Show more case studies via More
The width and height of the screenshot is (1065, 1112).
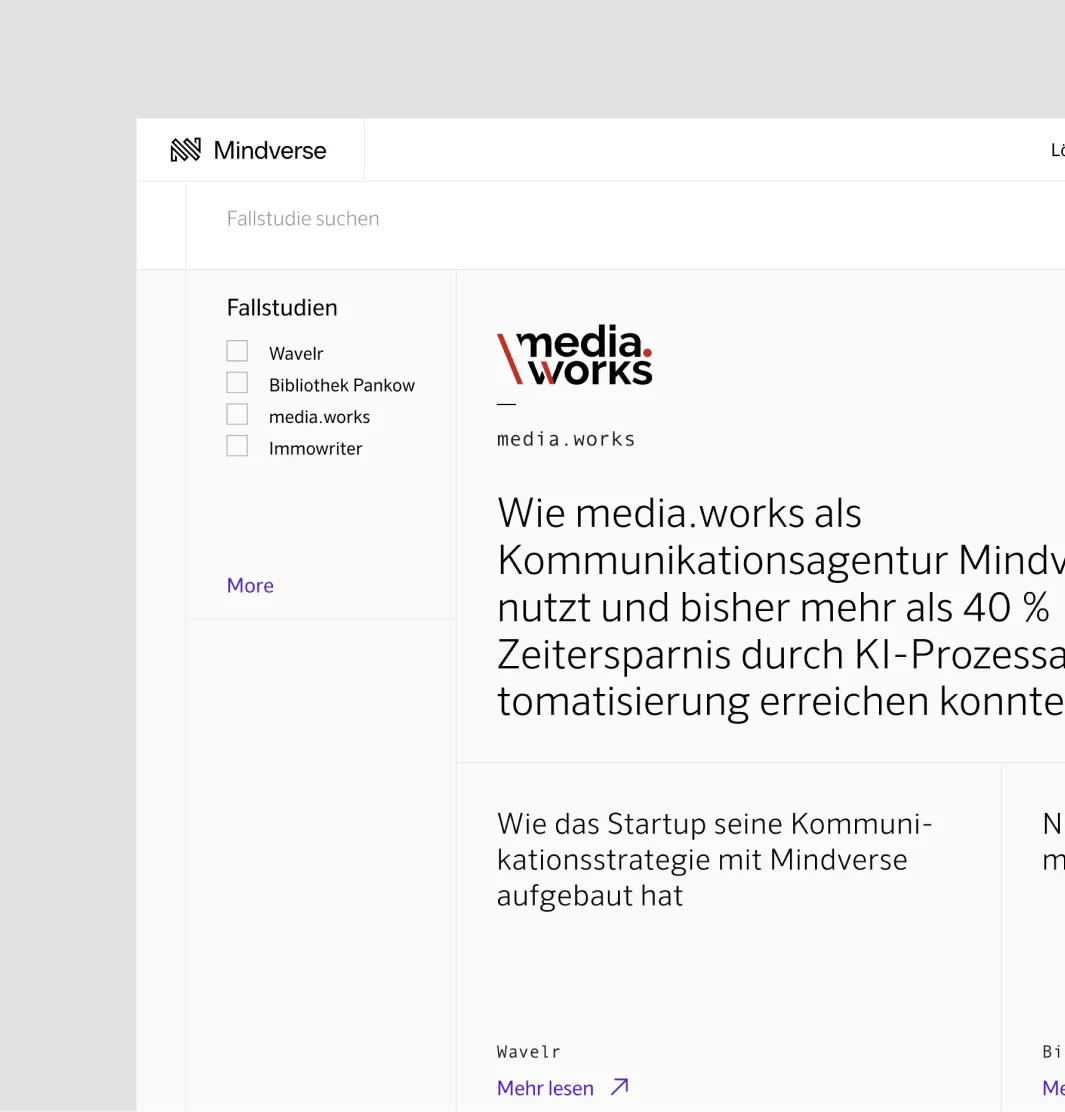250,585
